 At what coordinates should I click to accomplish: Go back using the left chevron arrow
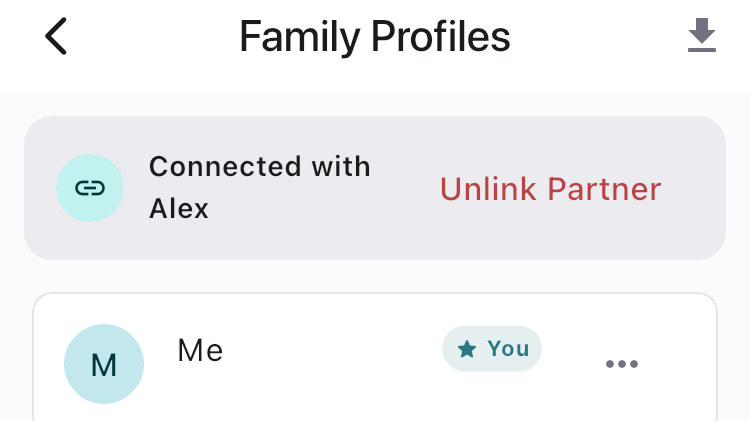click(56, 36)
